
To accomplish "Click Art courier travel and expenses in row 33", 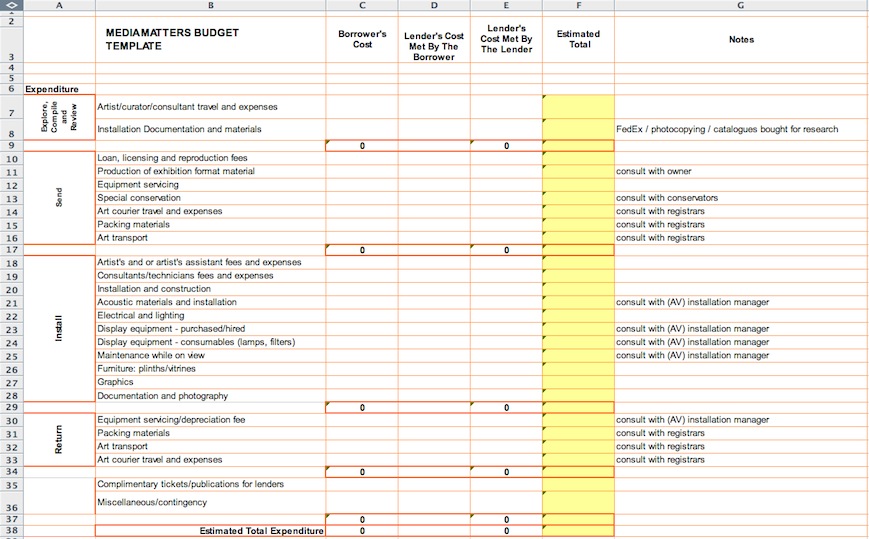I will tap(211, 459).
